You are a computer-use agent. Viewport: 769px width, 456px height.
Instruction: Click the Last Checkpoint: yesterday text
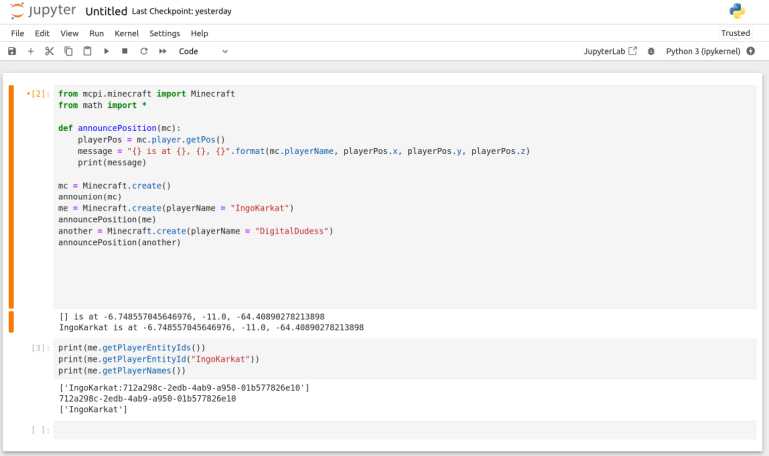click(x=181, y=11)
